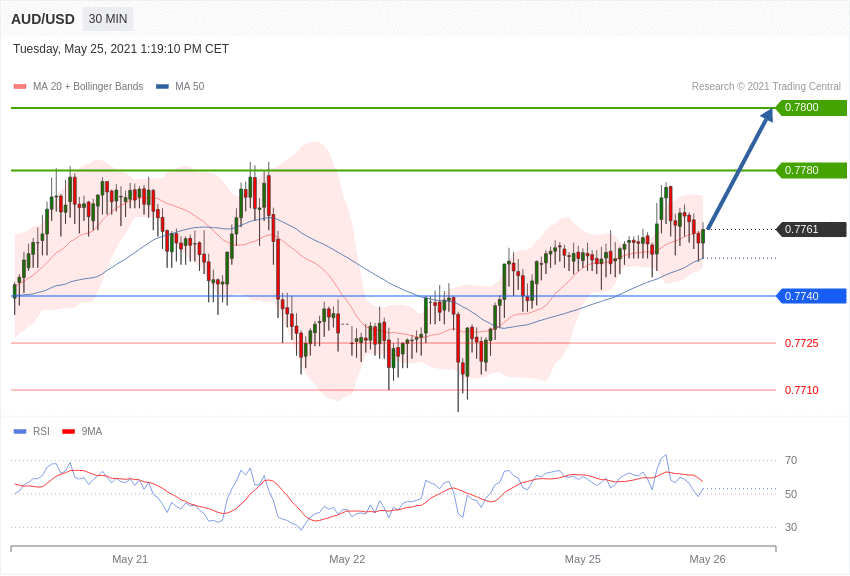Click the 30 MIN timeframe badge
The width and height of the screenshot is (850, 576).
(x=108, y=19)
